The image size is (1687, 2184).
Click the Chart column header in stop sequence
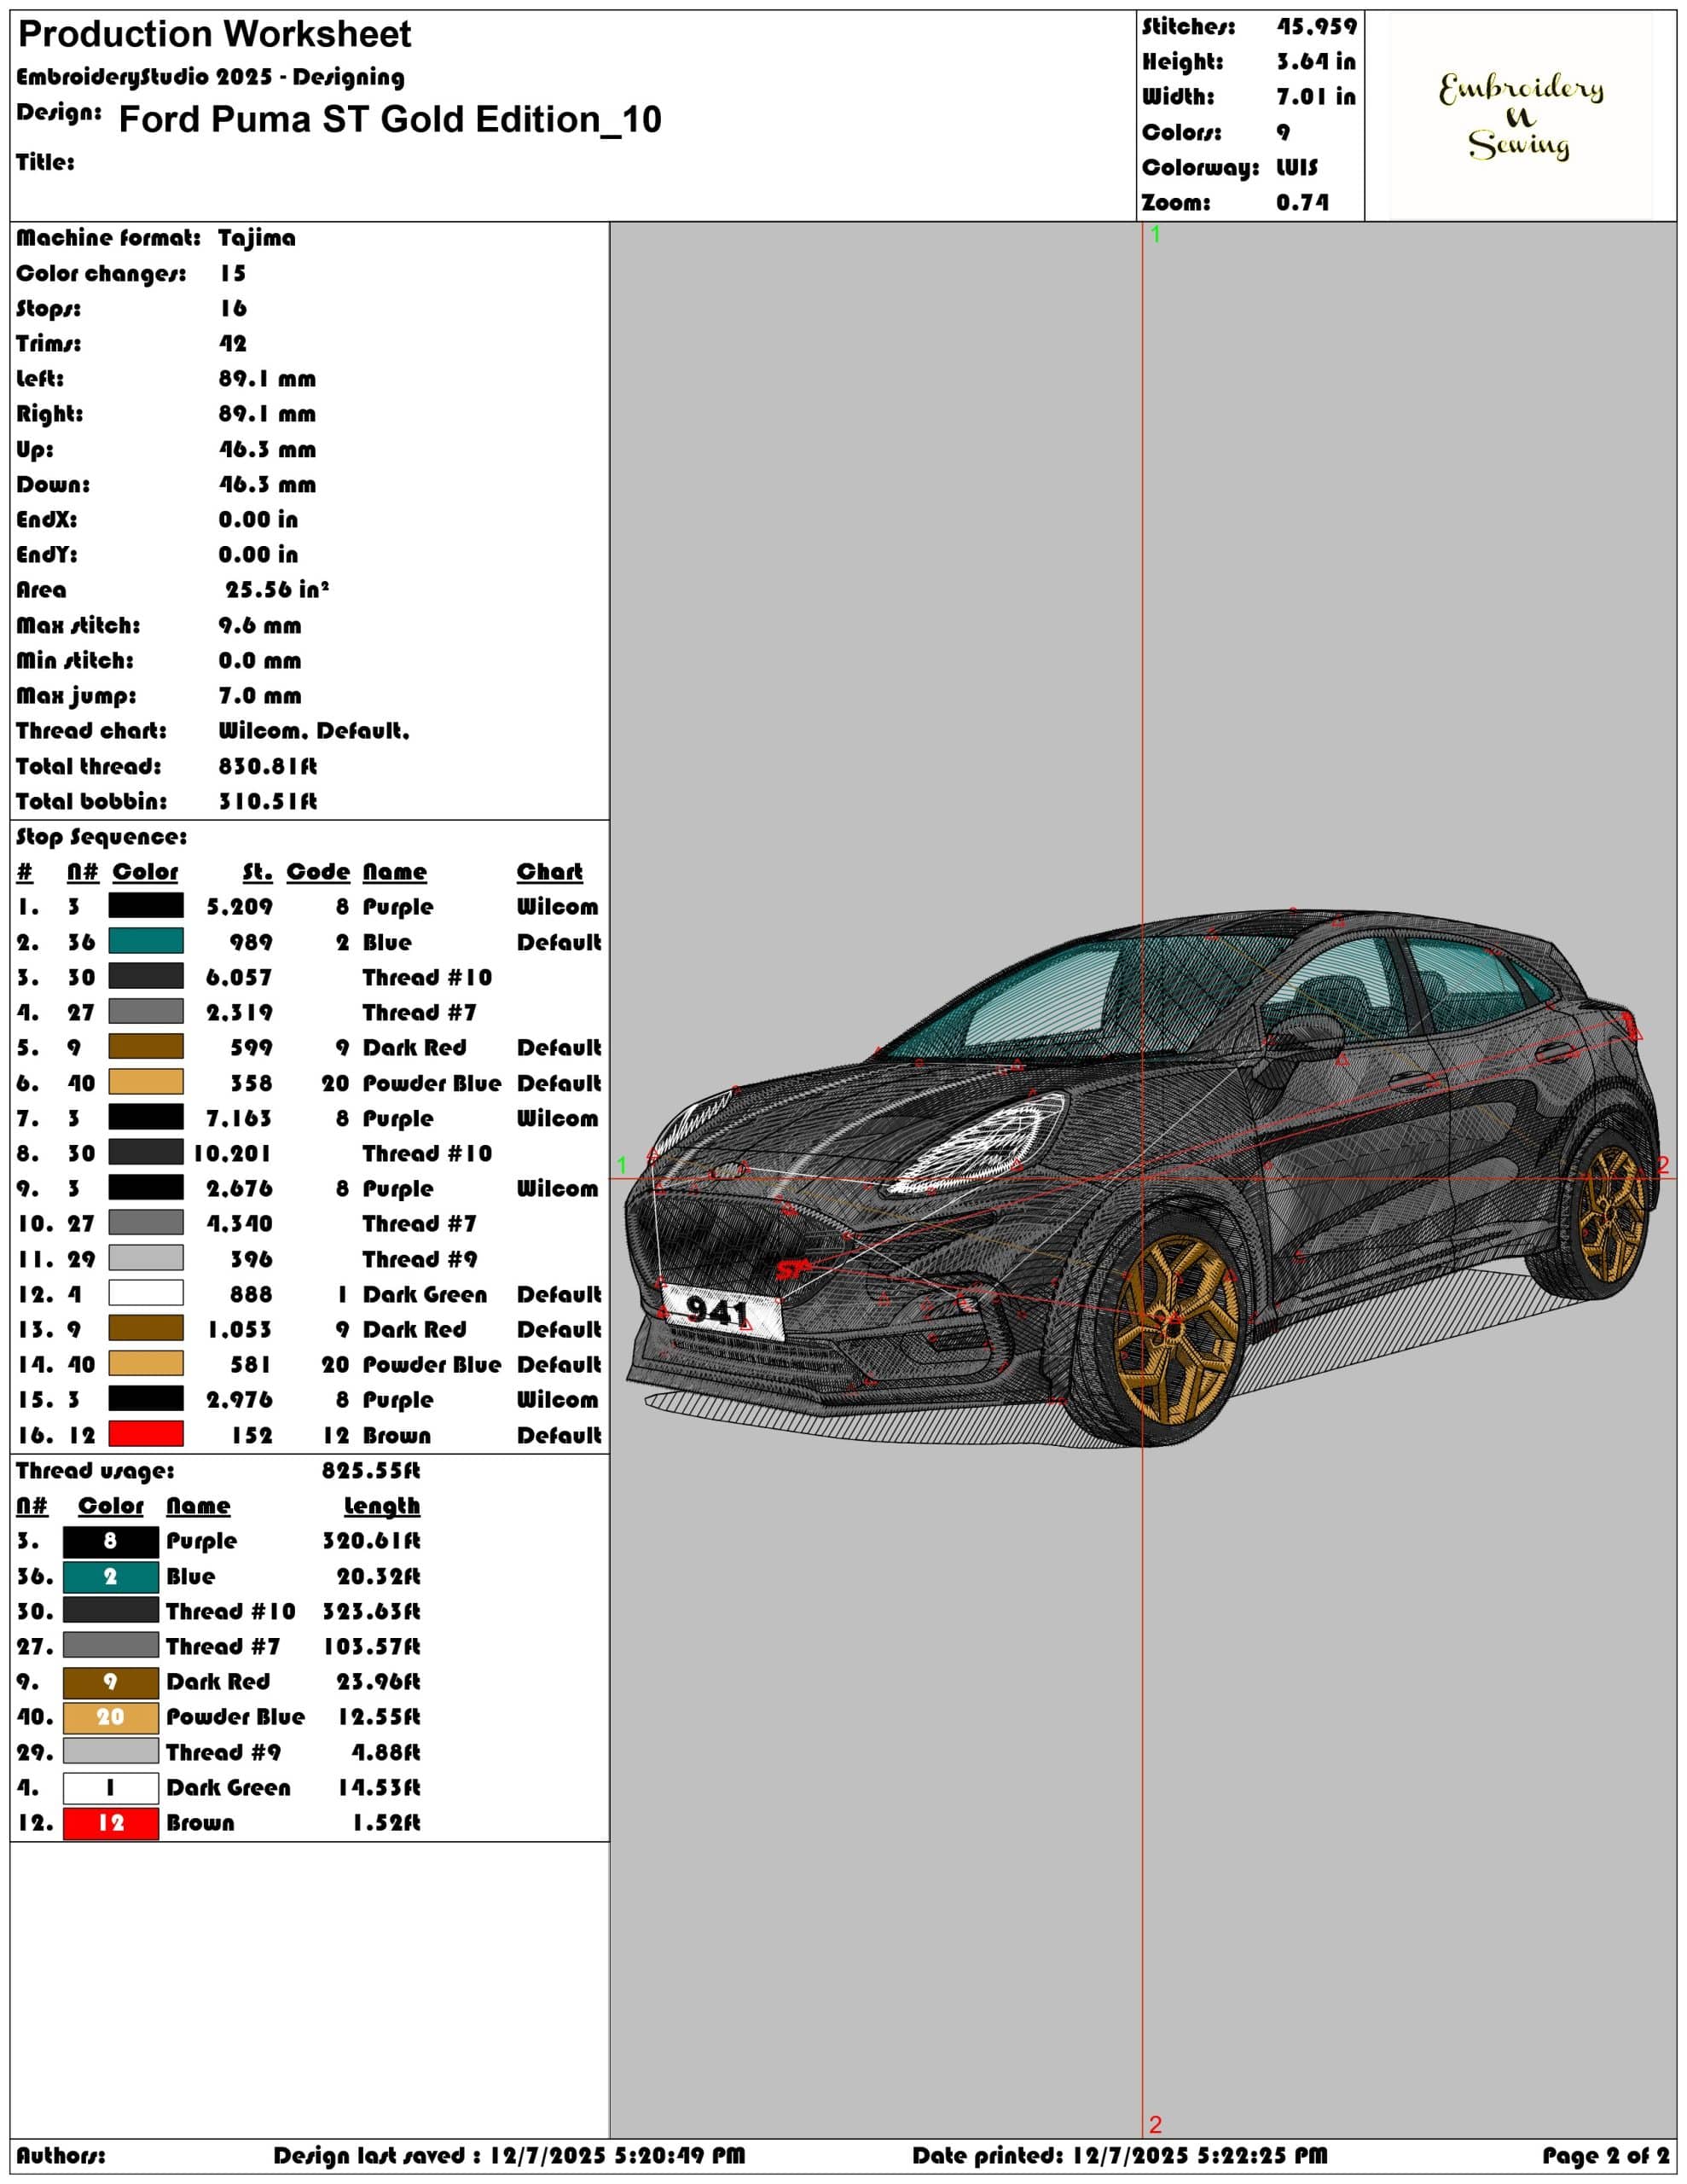pos(550,872)
